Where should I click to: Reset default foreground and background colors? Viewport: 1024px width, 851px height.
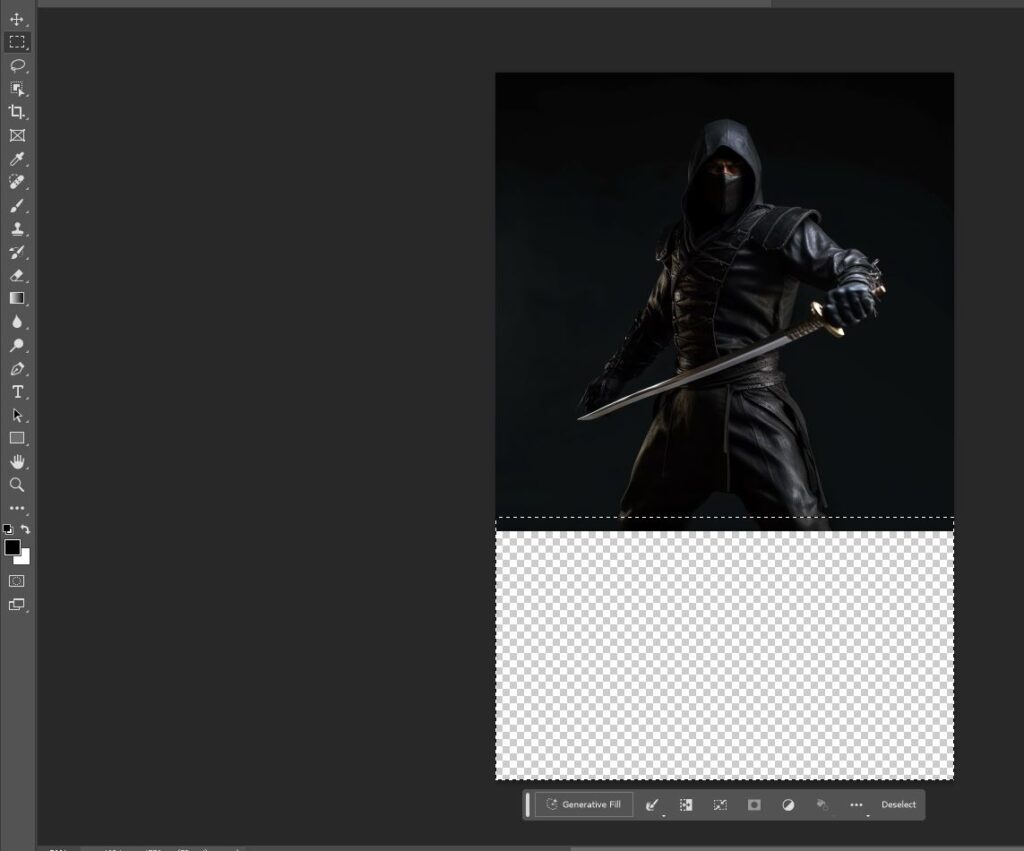coord(8,529)
